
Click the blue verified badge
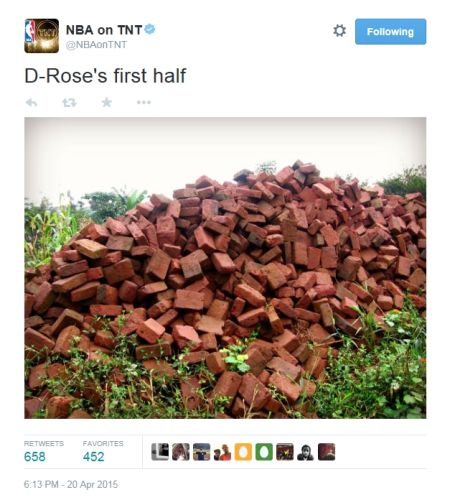150,29
